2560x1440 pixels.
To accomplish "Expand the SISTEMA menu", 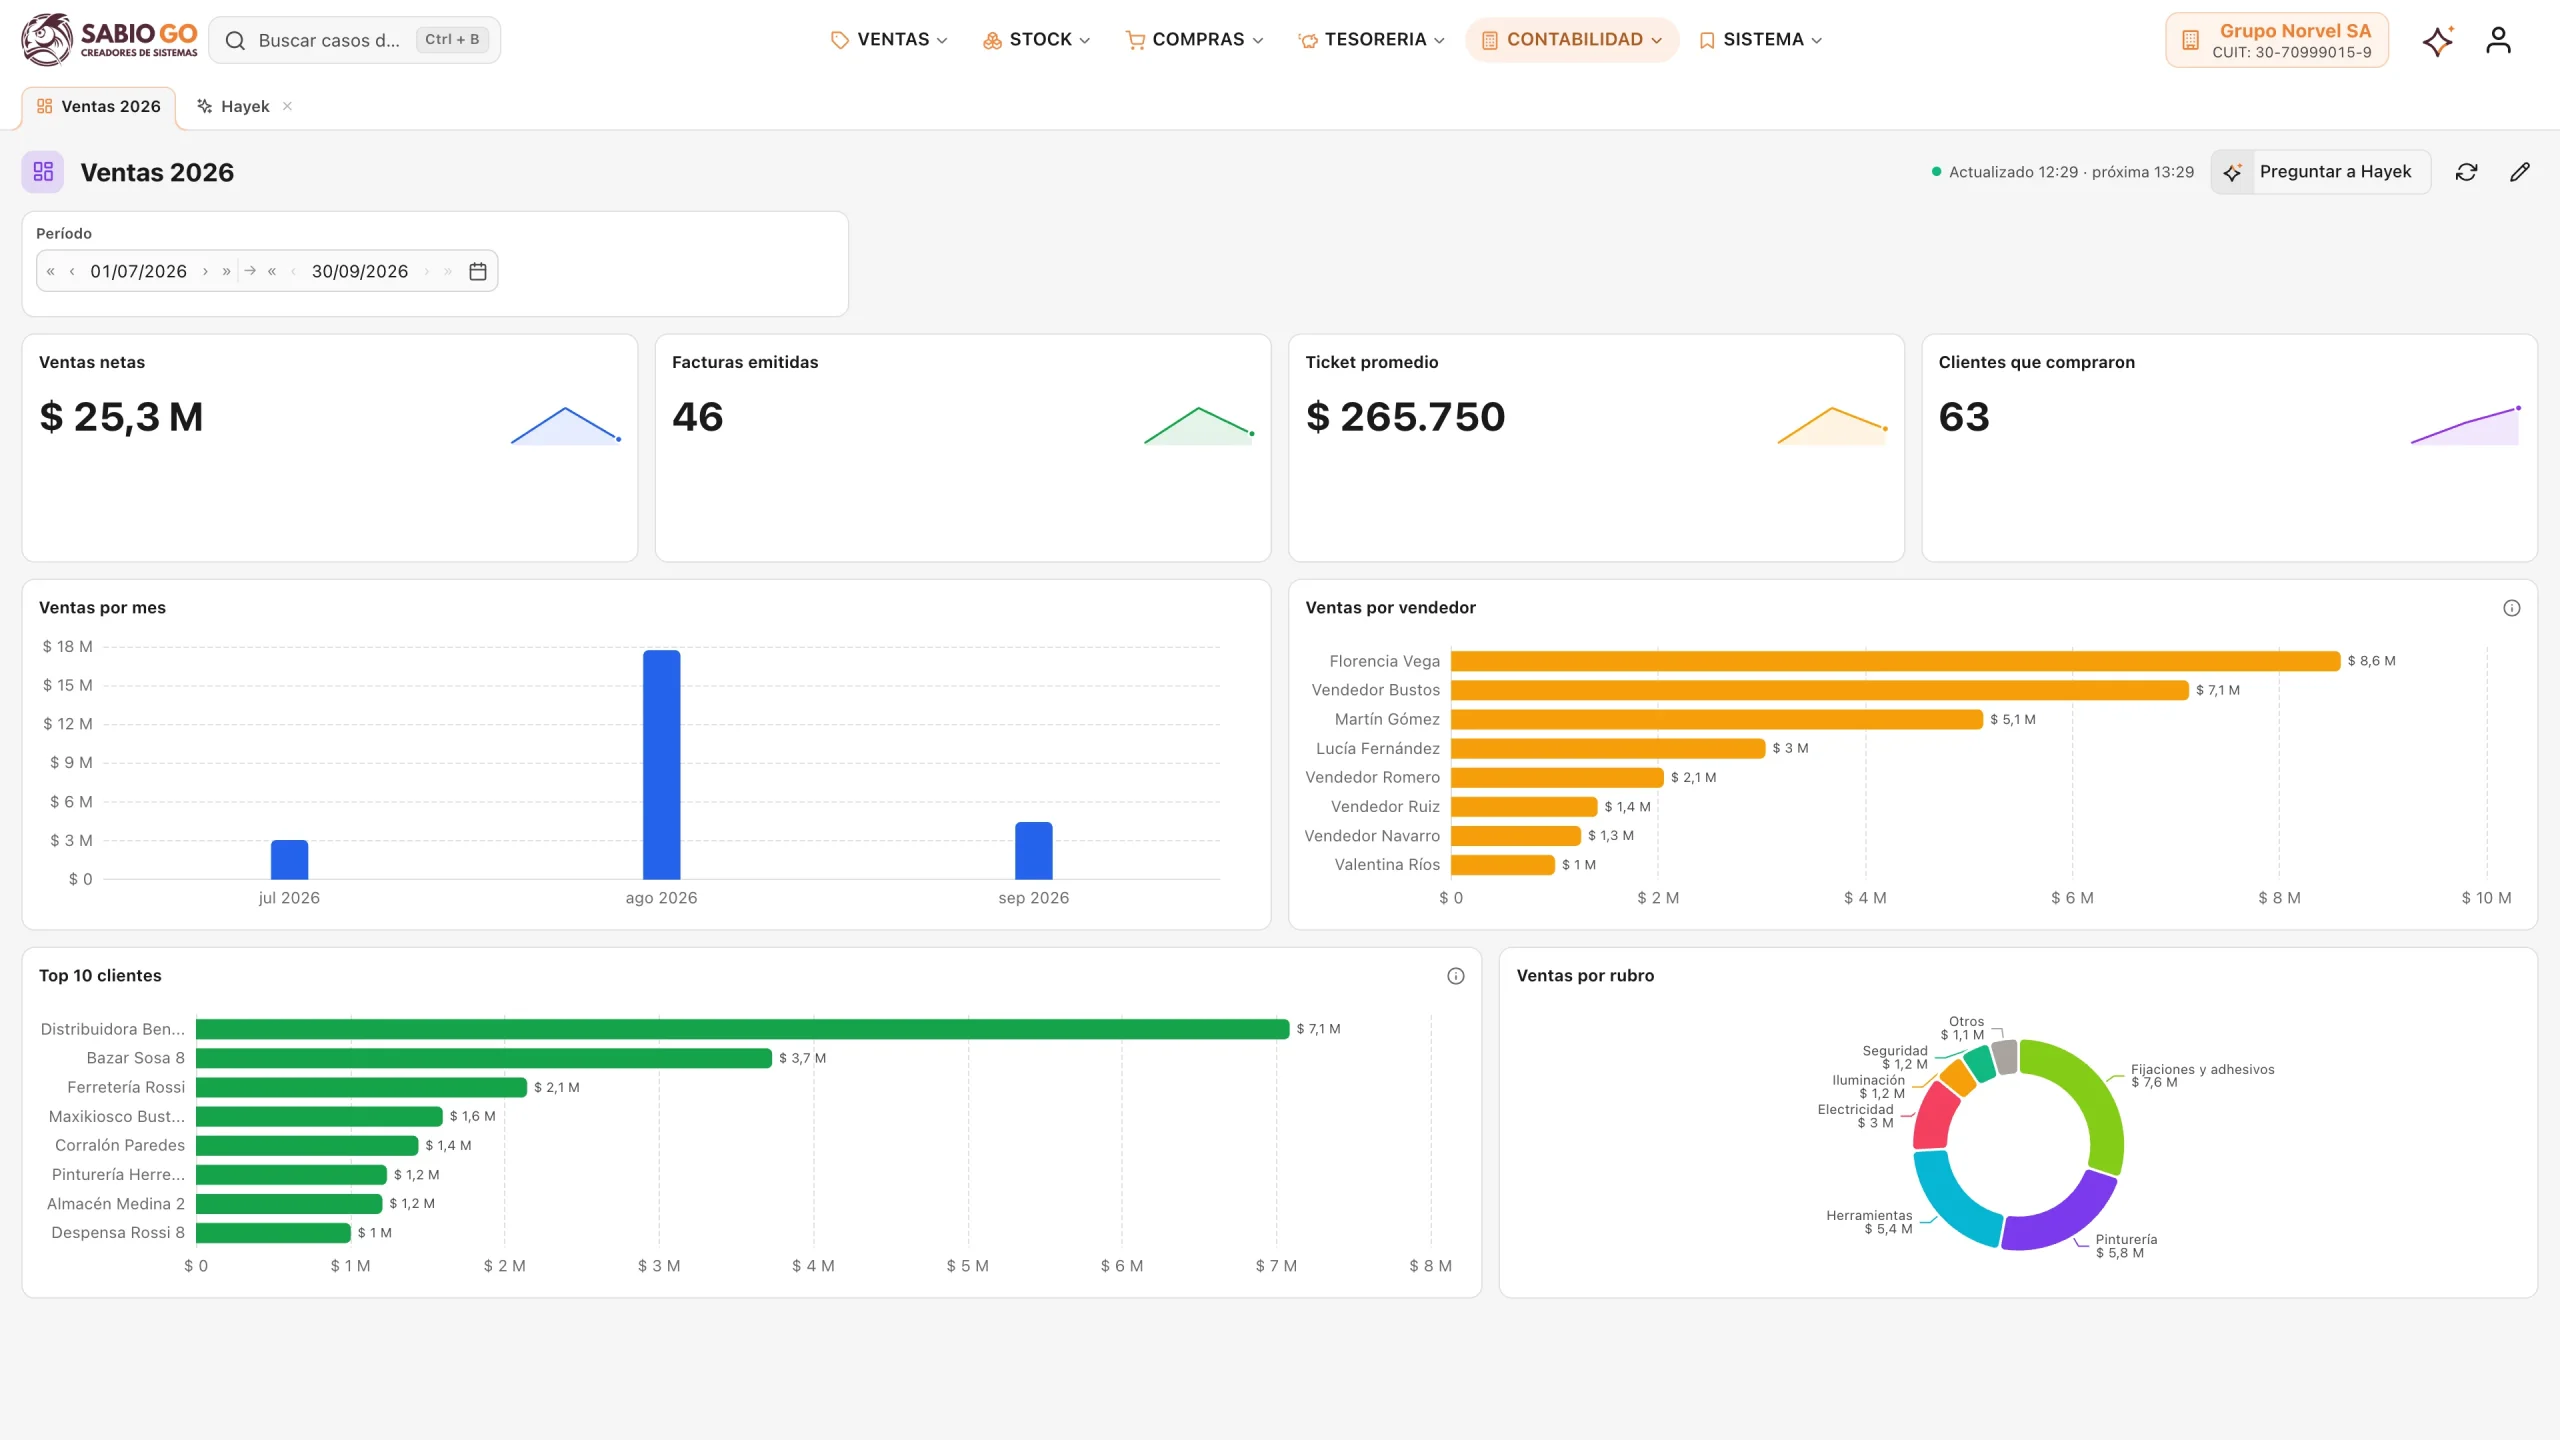I will 1761,40.
